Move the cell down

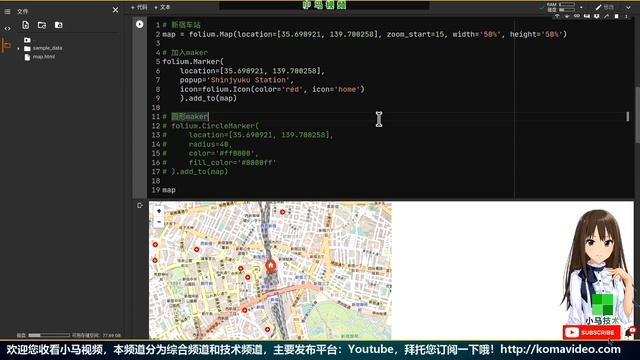[567, 16]
